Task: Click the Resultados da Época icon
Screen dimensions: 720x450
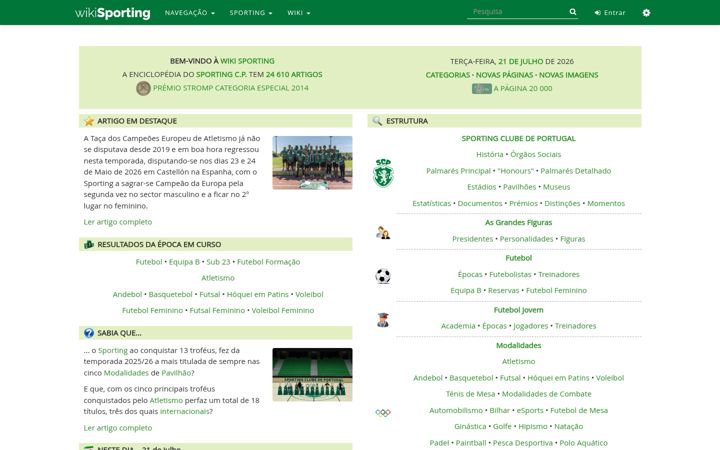Action: [89, 245]
